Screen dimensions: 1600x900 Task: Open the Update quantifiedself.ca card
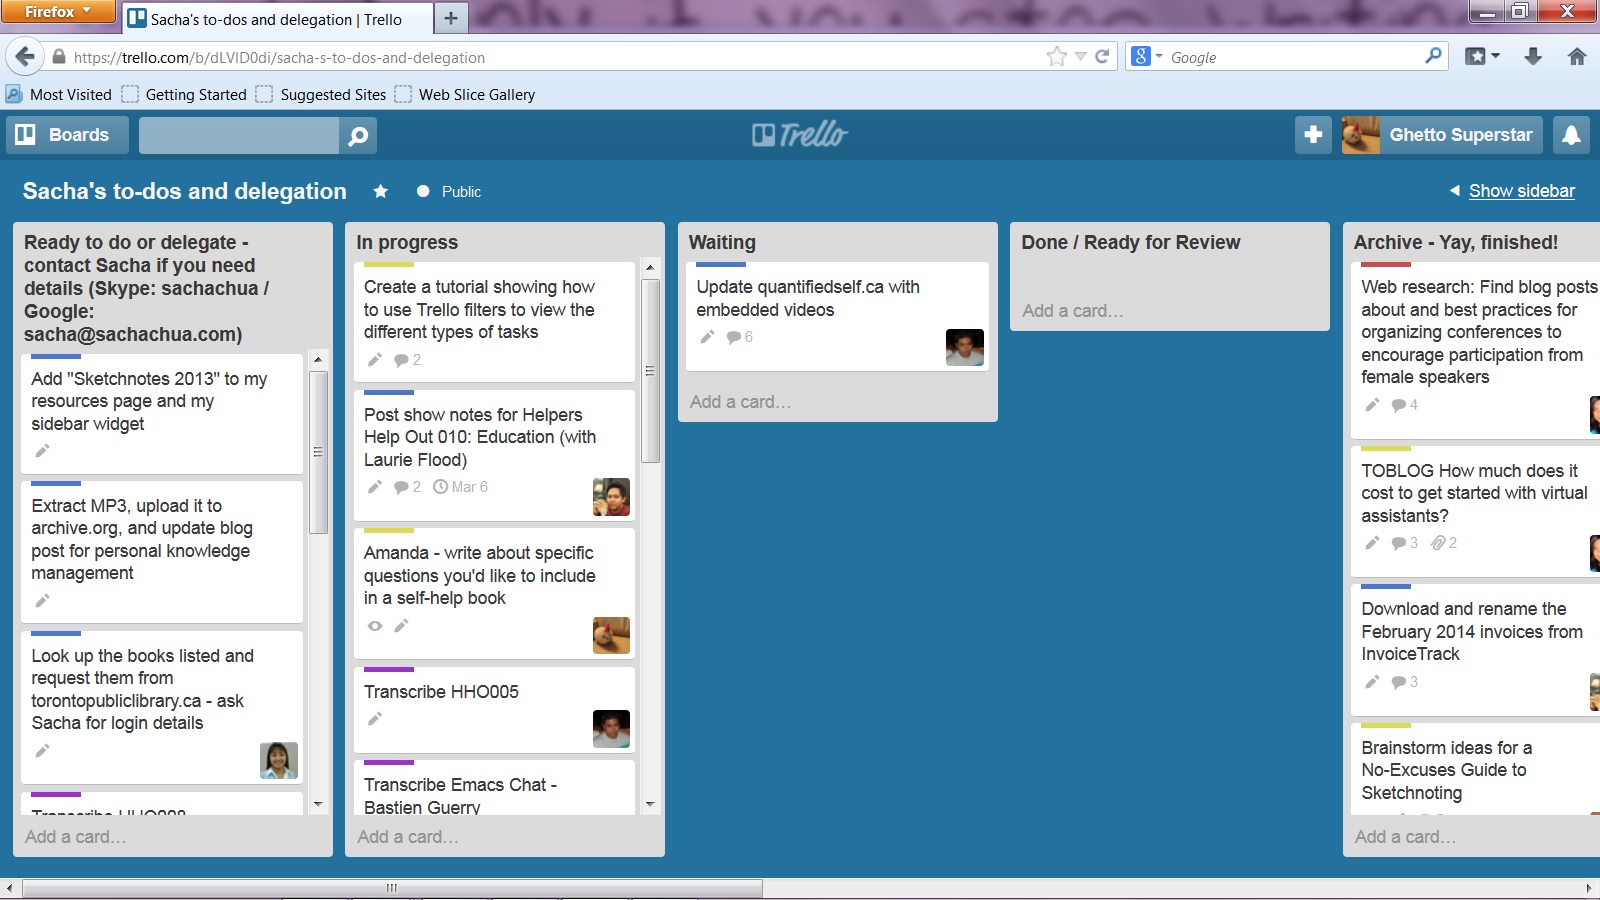click(837, 316)
